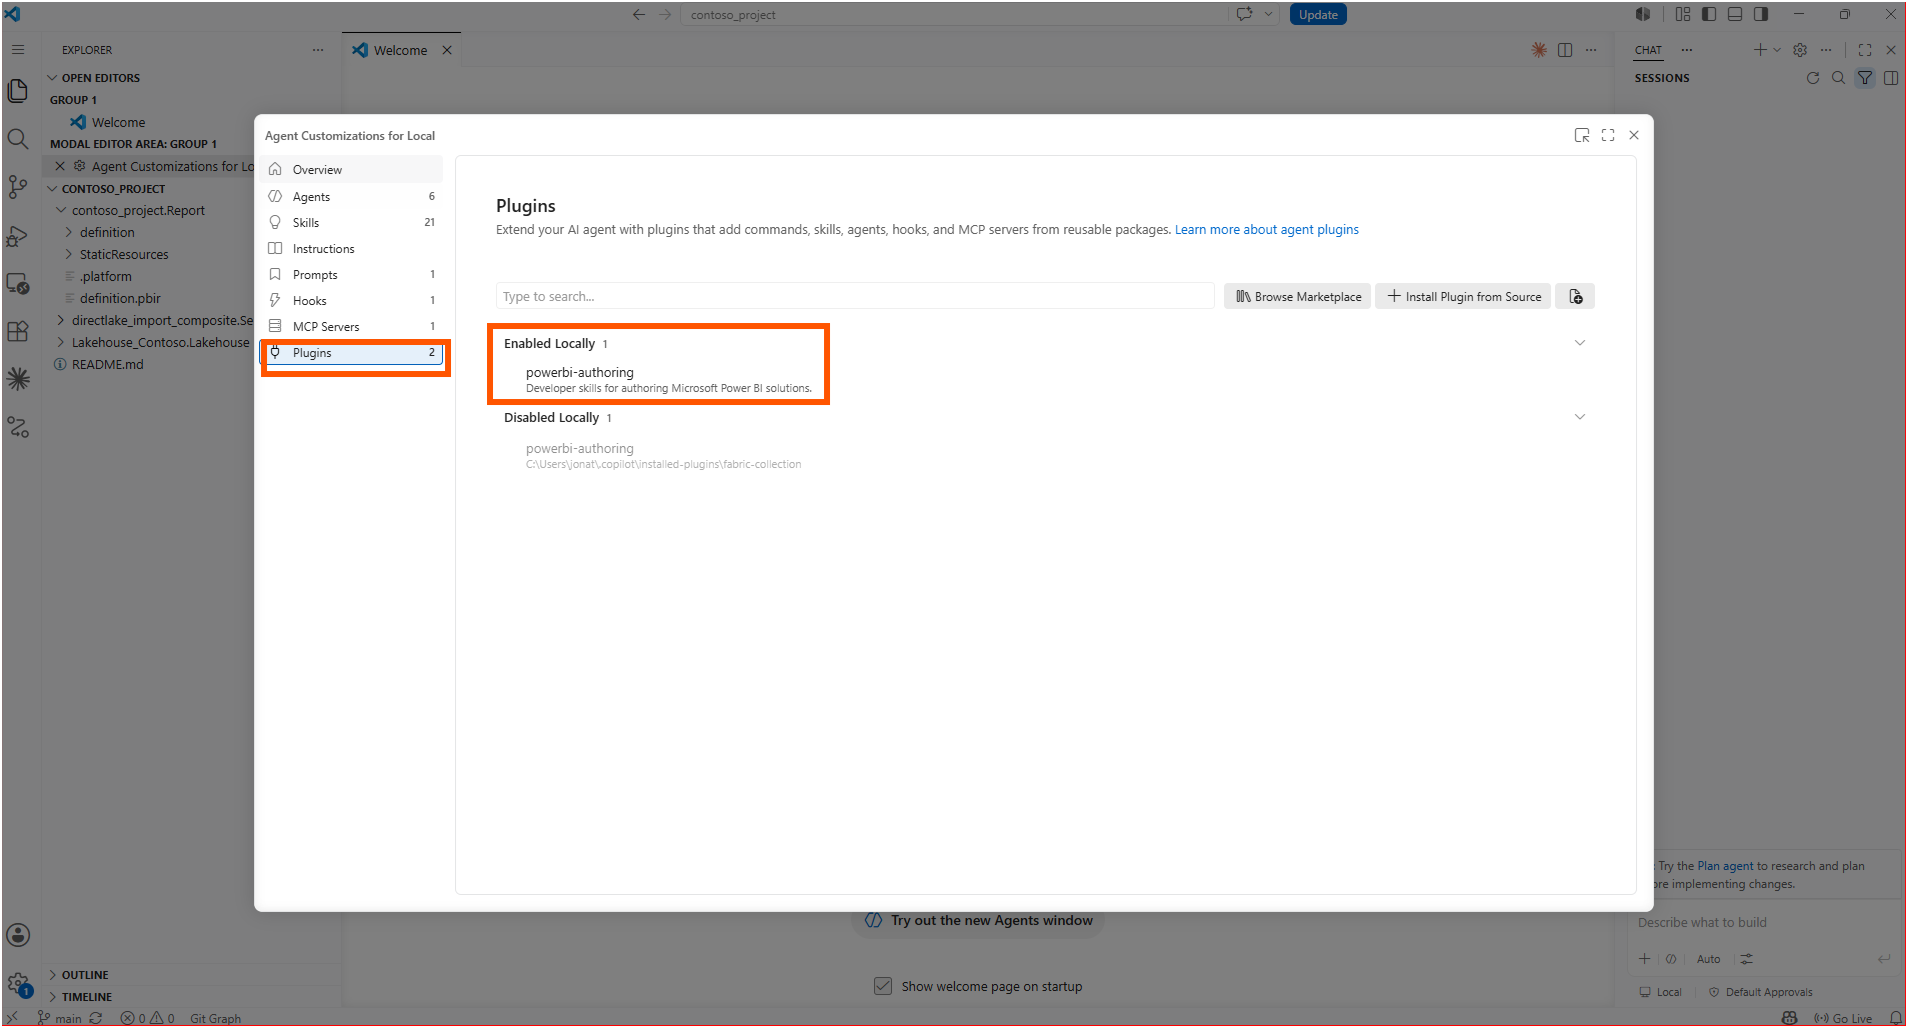Click filter icon in chat Sessions header
Viewport: 1908px width, 1028px height.
point(1865,78)
